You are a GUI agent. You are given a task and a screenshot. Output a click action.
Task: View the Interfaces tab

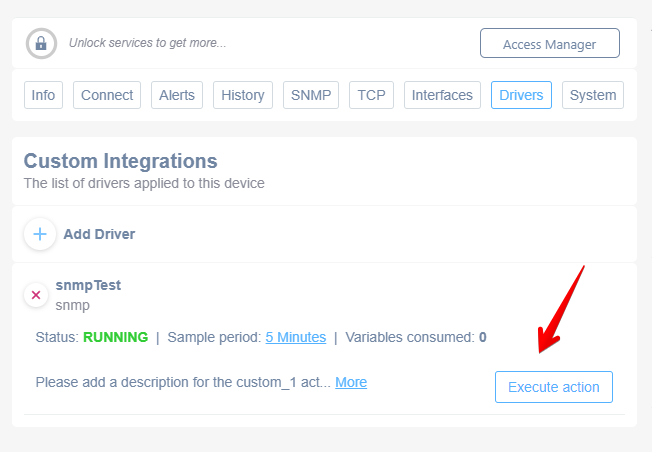tap(442, 95)
